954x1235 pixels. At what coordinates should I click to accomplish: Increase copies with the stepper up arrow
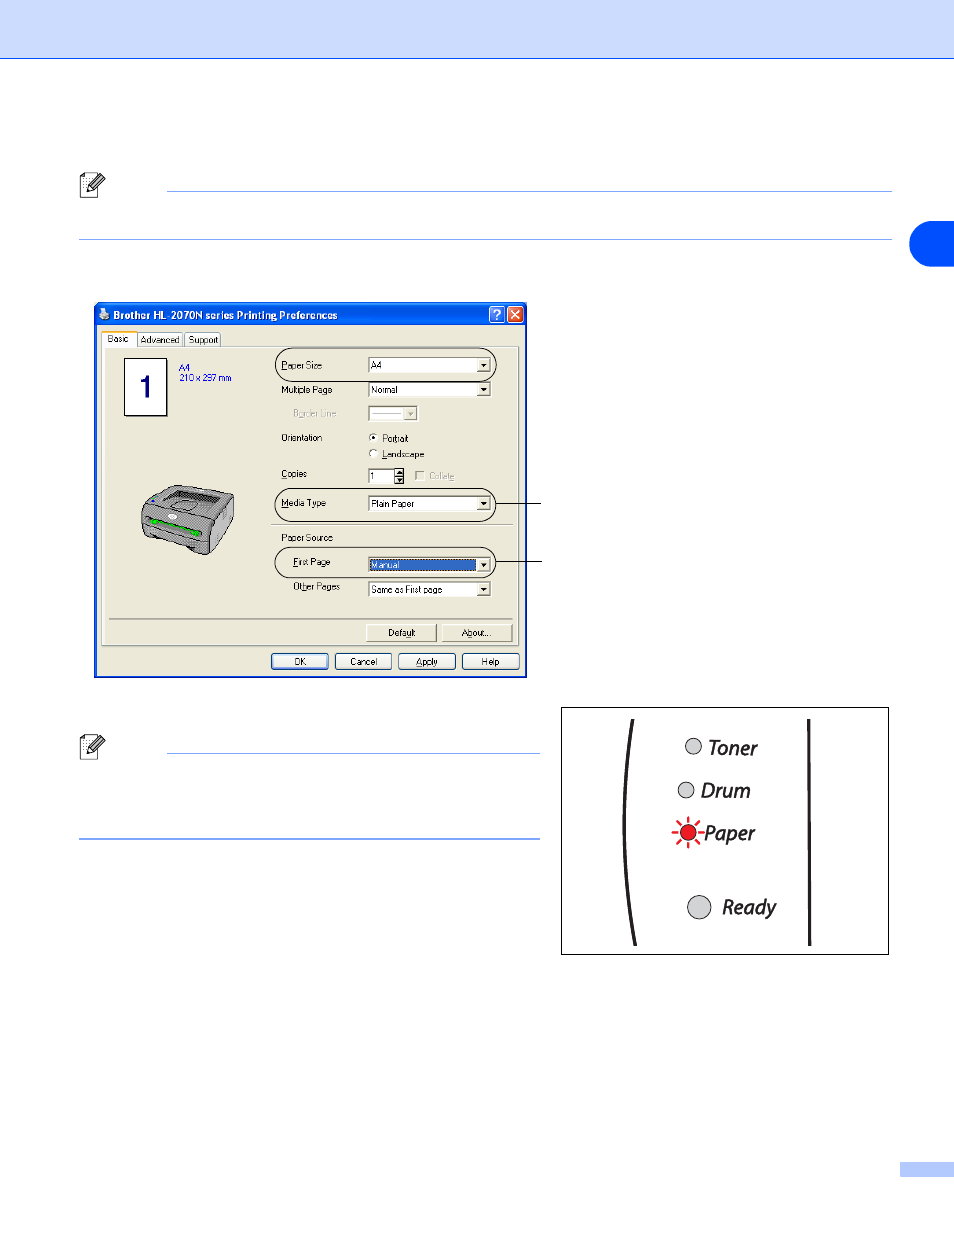click(399, 472)
